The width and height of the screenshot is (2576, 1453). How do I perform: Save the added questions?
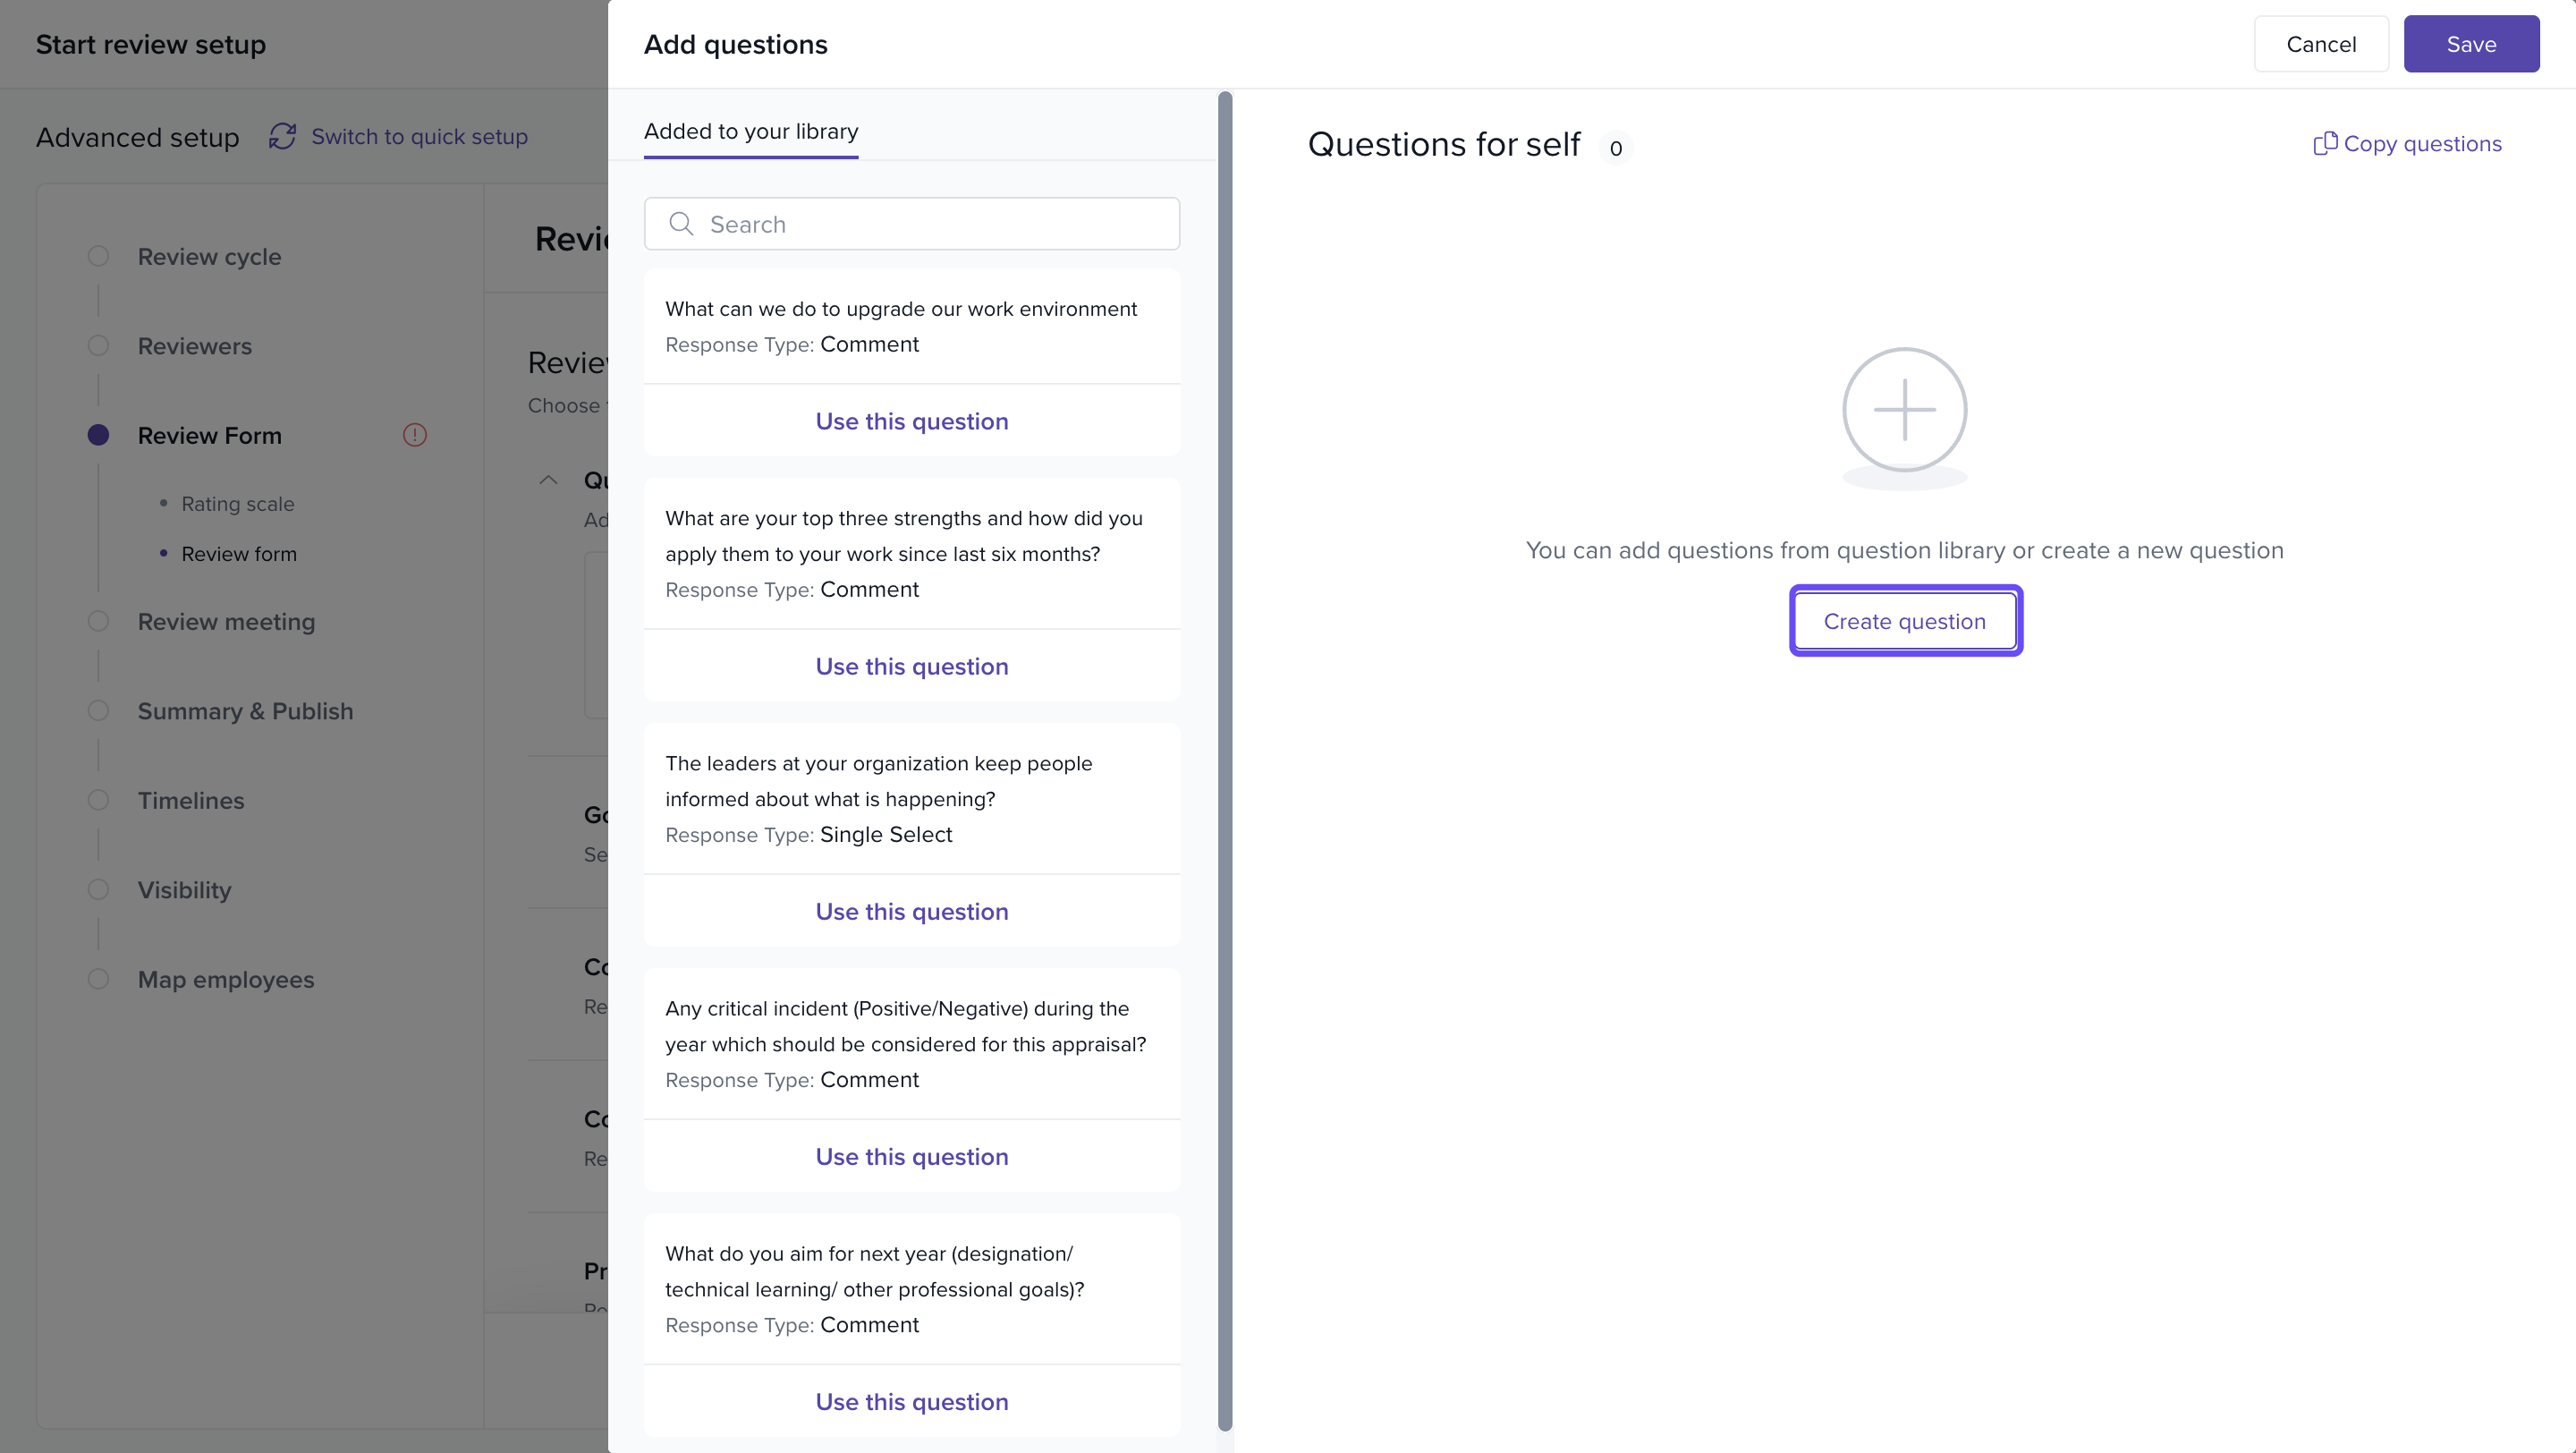[x=2470, y=44]
